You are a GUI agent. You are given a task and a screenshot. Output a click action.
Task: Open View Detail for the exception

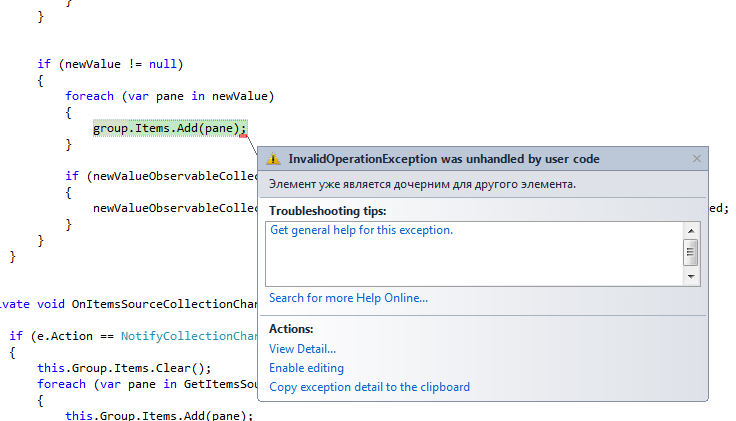(302, 349)
